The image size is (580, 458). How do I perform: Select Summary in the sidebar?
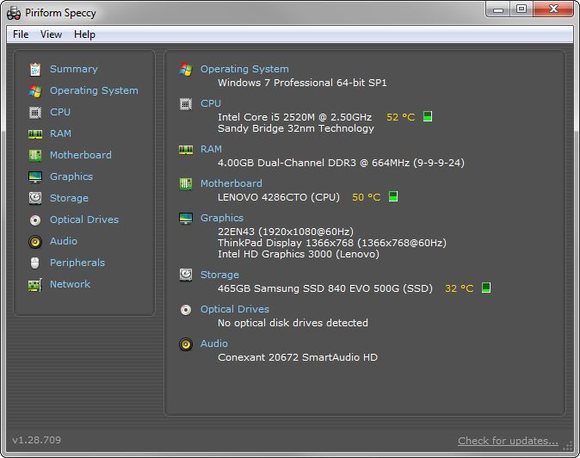click(74, 69)
